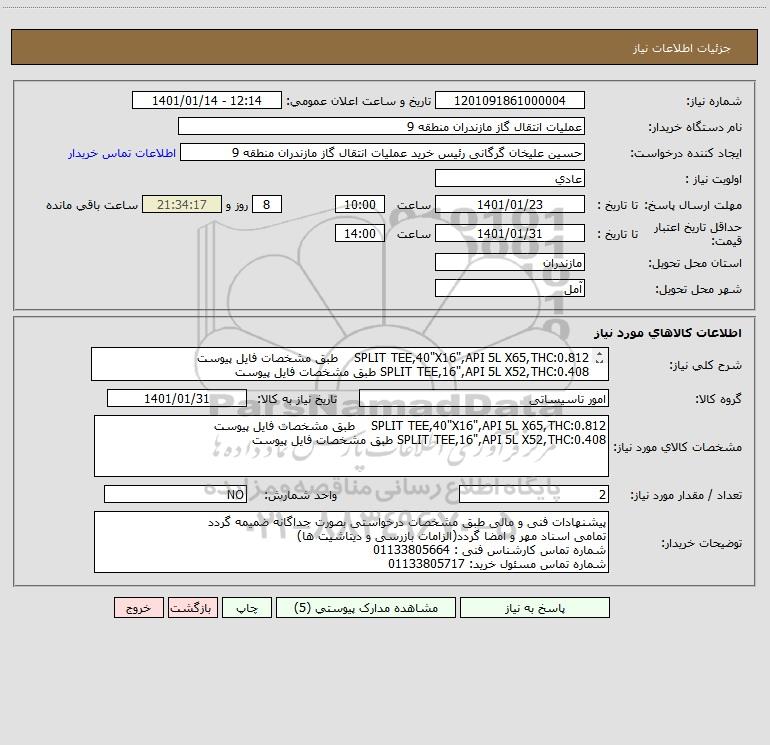Click price validity time '14:00'
The image size is (770, 745).
point(359,233)
